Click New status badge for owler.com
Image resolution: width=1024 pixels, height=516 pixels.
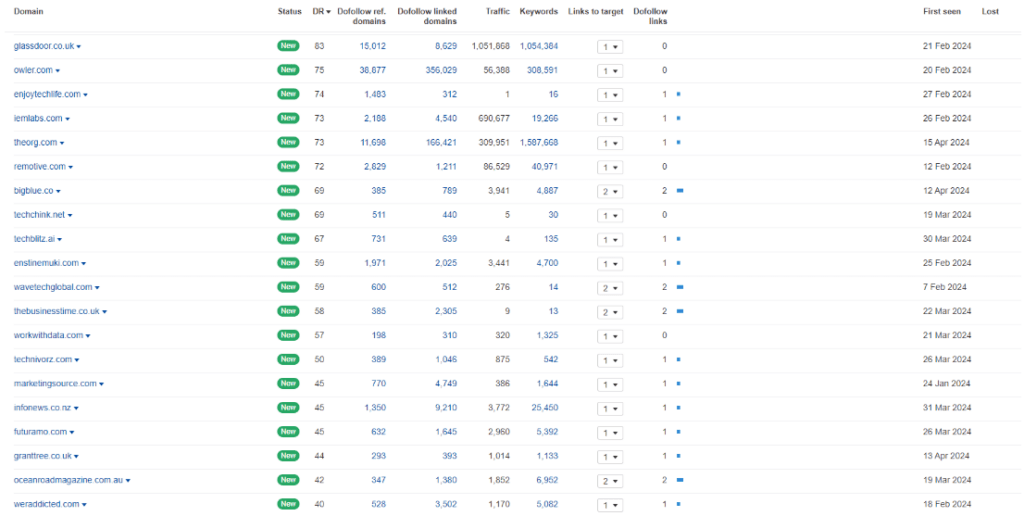[x=288, y=70]
